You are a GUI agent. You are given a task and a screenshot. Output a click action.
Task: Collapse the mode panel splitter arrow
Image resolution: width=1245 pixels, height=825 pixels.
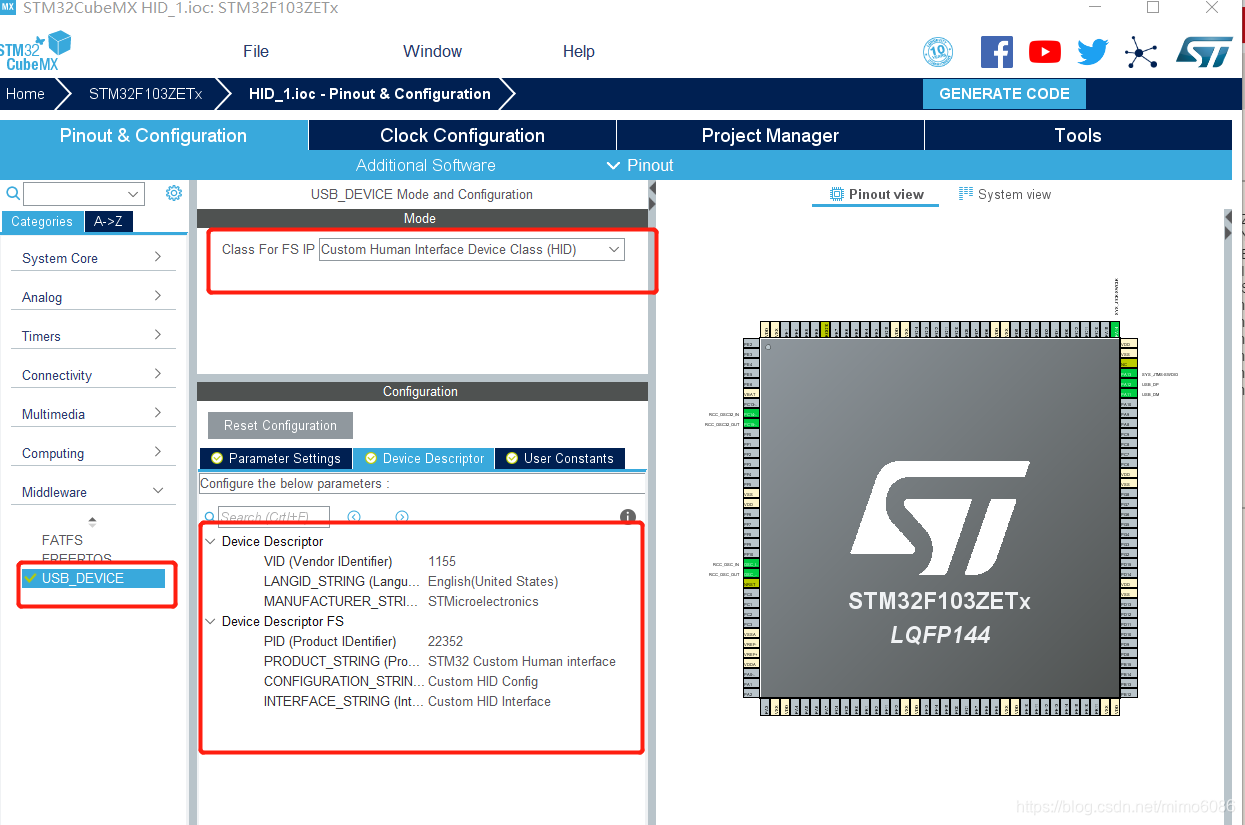pyautogui.click(x=652, y=188)
